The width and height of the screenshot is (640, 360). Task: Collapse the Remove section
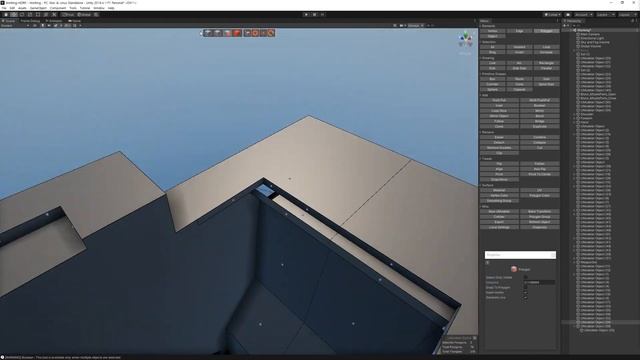point(487,132)
